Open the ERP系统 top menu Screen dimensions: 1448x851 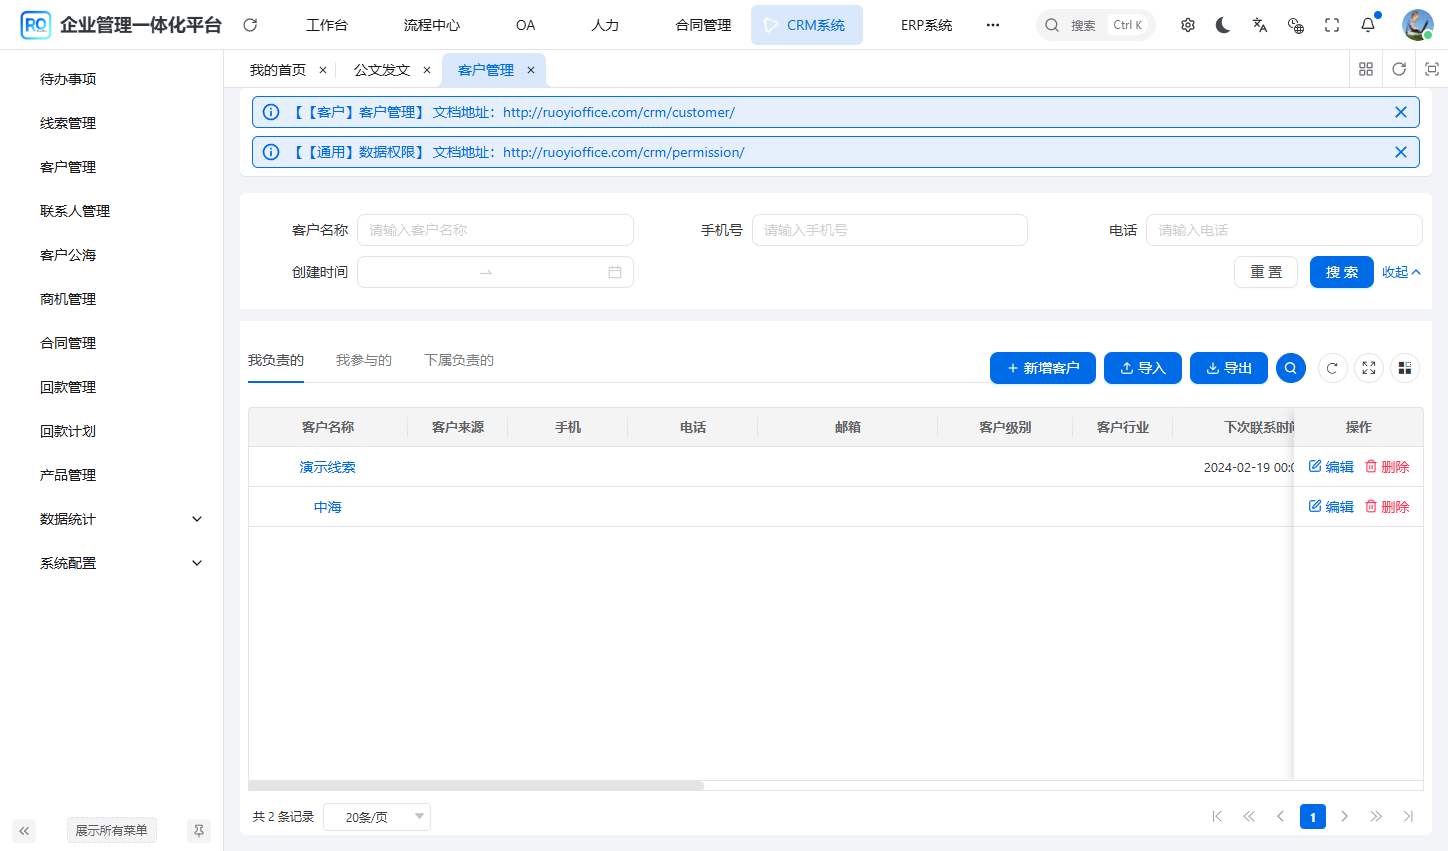(927, 25)
